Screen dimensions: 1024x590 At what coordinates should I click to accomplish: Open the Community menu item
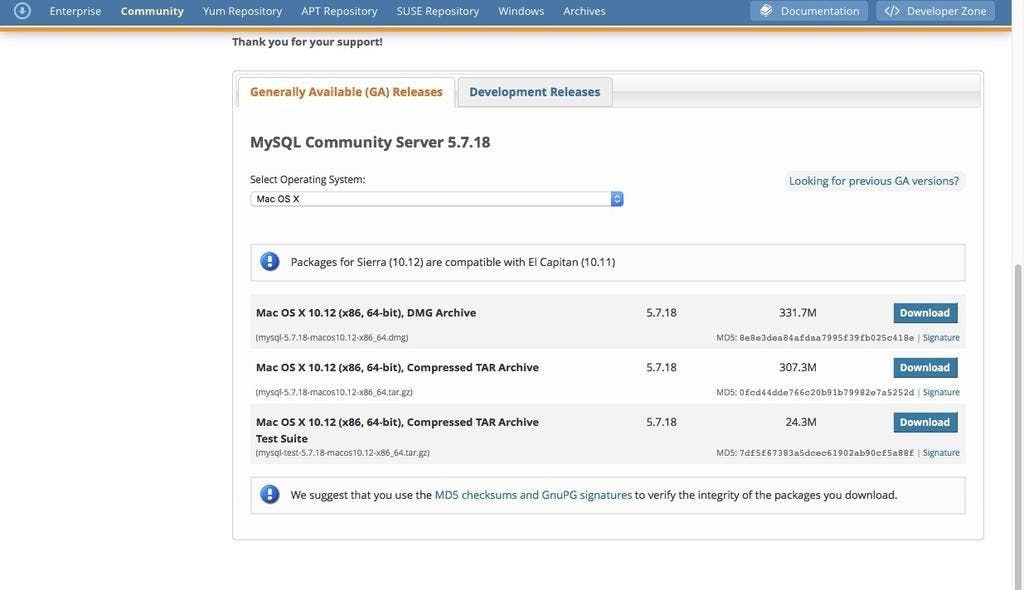(x=152, y=11)
